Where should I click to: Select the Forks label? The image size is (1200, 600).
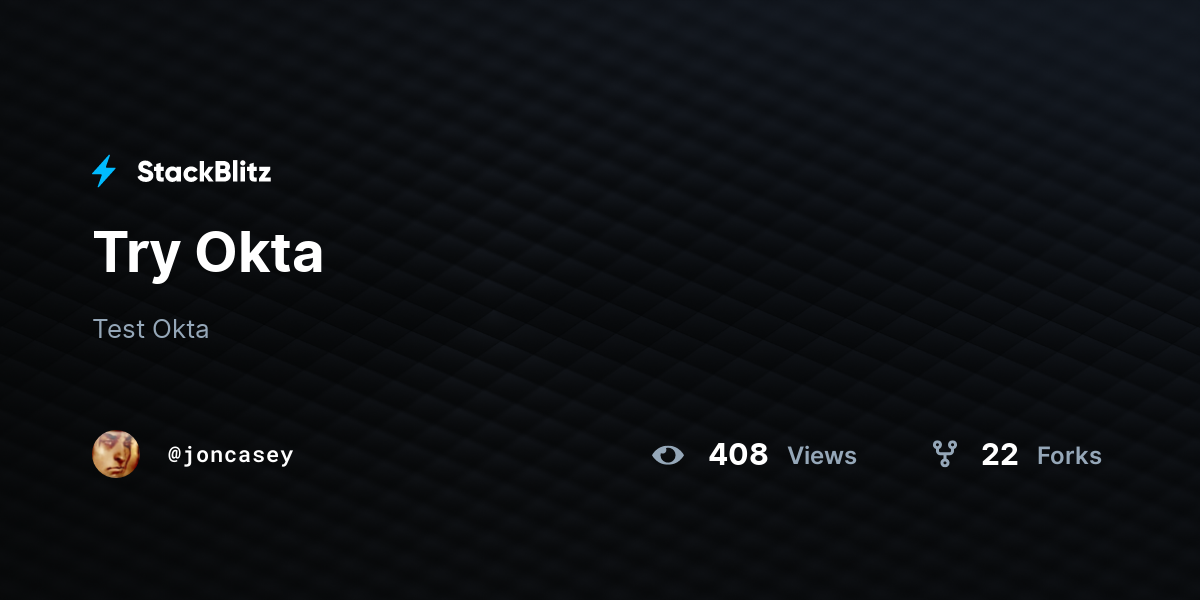(x=1069, y=456)
